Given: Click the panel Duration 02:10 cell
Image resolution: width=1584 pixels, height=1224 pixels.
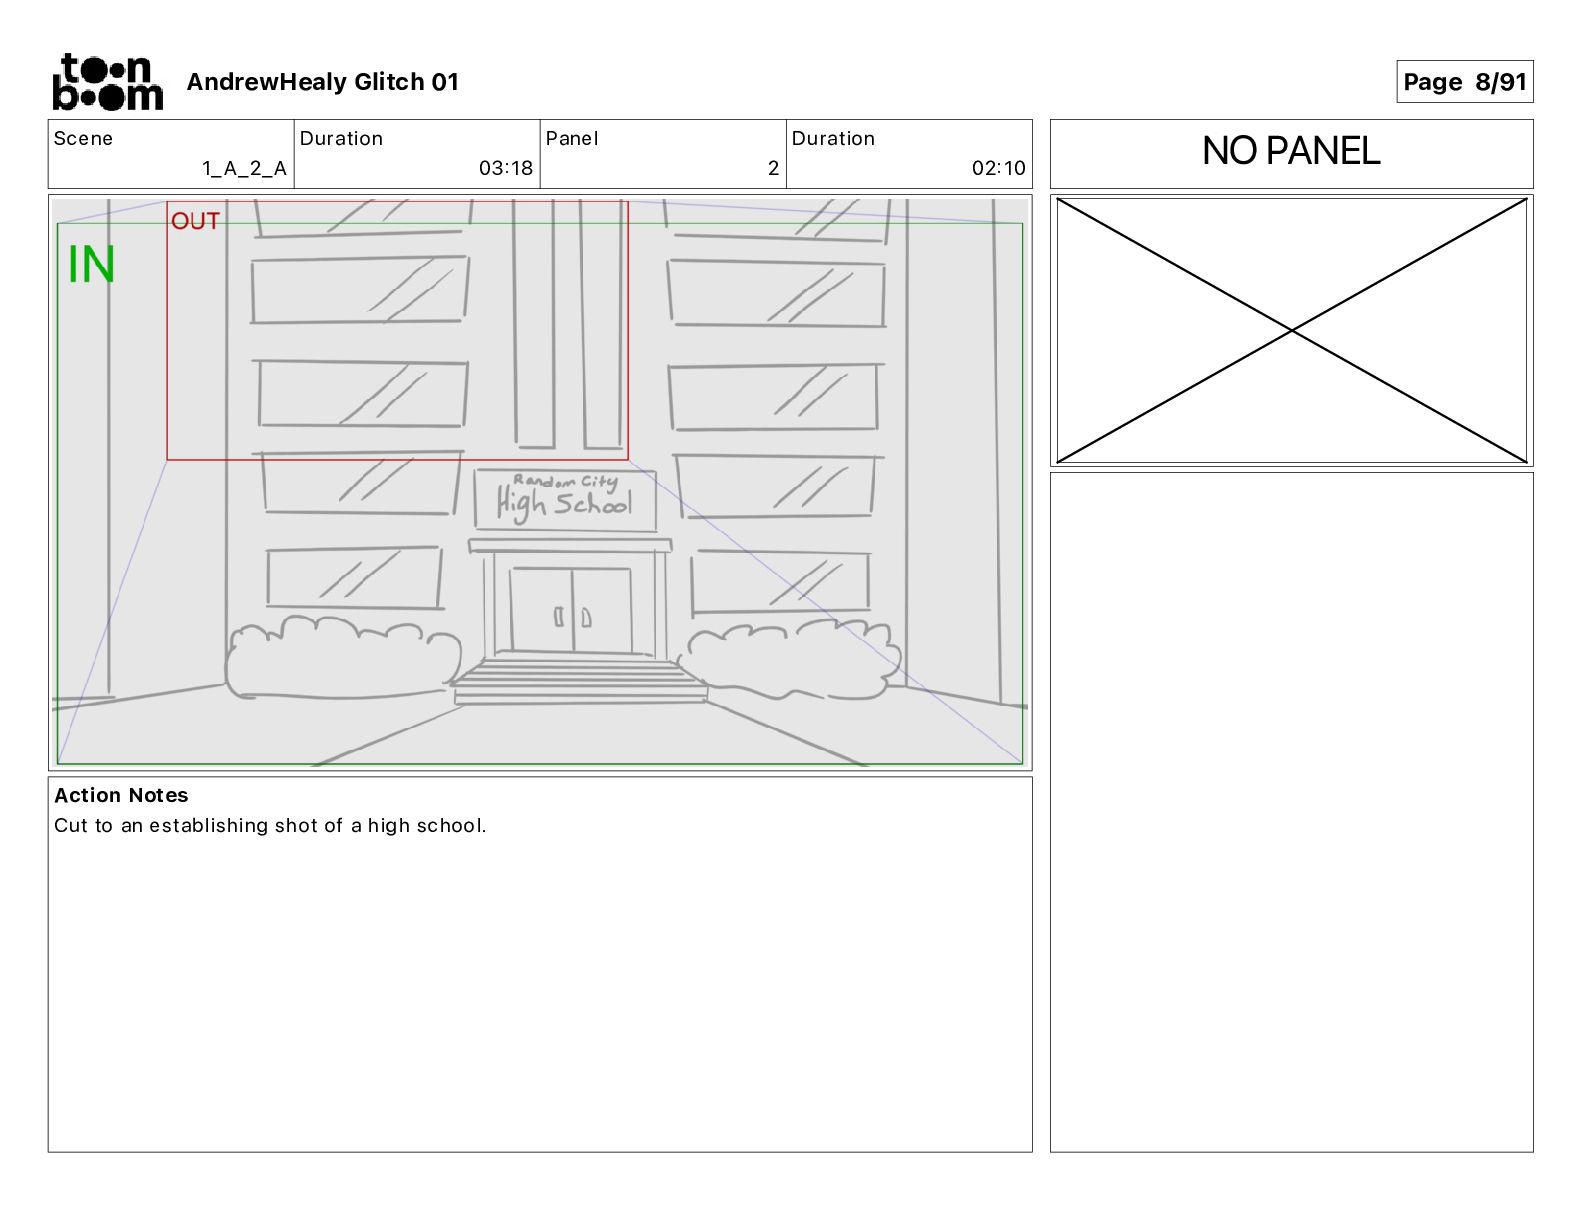Looking at the screenshot, I should 909,154.
